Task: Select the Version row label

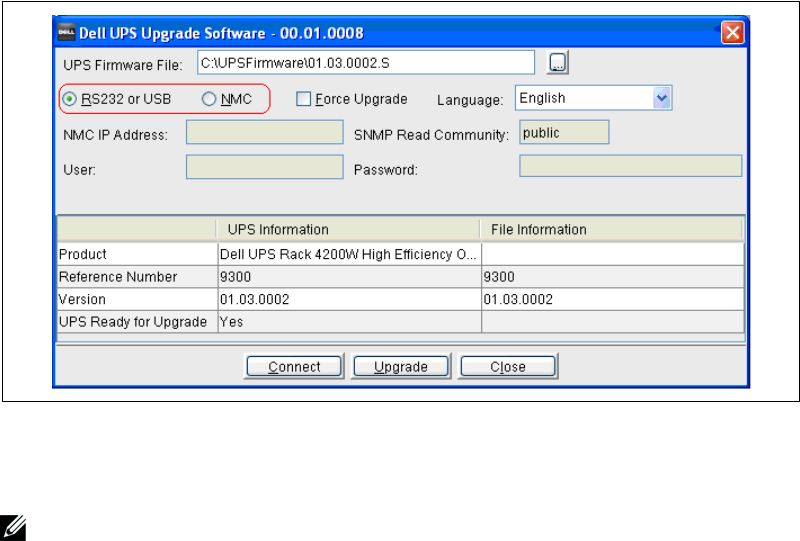Action: (82, 299)
